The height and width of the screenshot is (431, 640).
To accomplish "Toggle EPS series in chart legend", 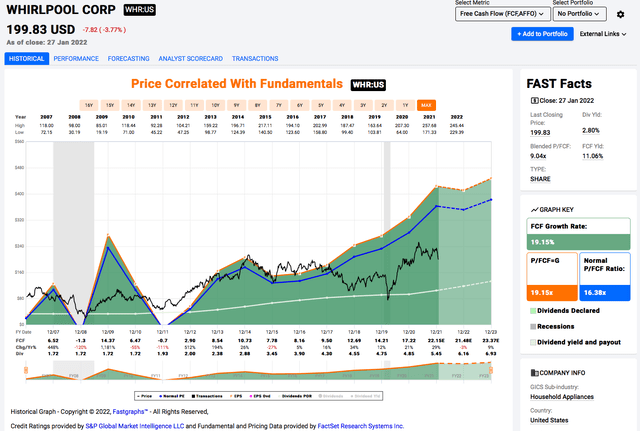I will (x=236, y=396).
